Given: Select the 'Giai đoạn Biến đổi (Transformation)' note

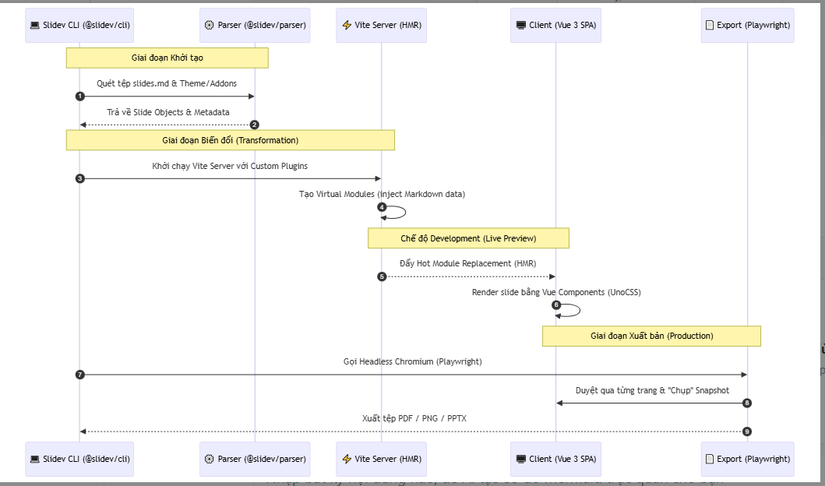Looking at the screenshot, I should [x=230, y=140].
